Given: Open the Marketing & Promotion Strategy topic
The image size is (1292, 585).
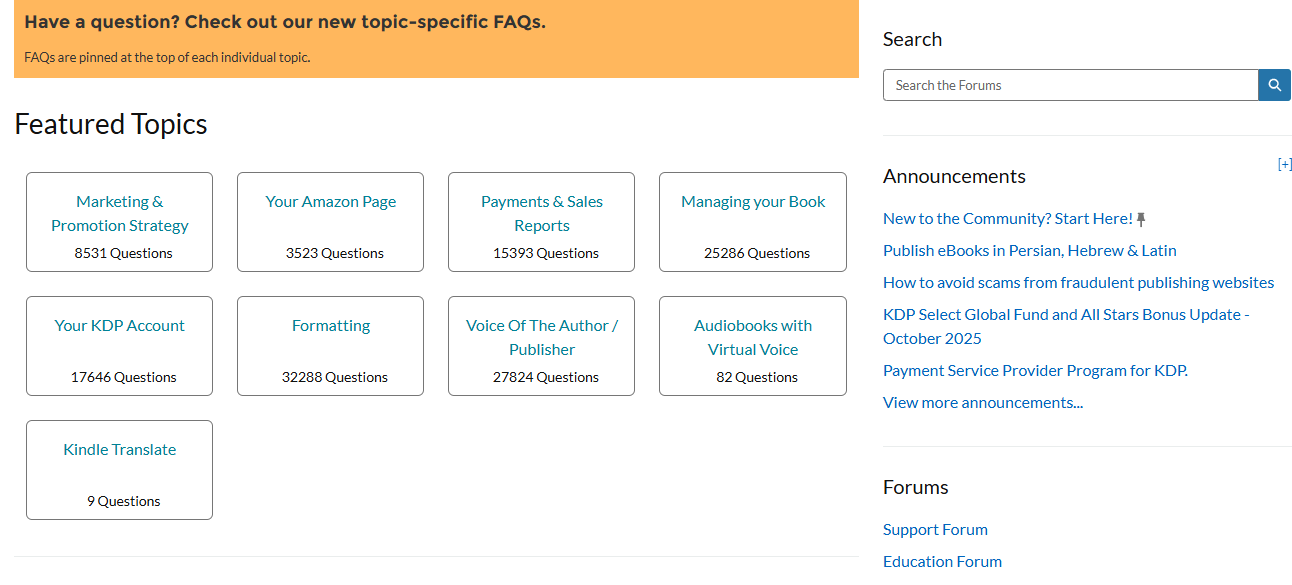Looking at the screenshot, I should click(119, 213).
